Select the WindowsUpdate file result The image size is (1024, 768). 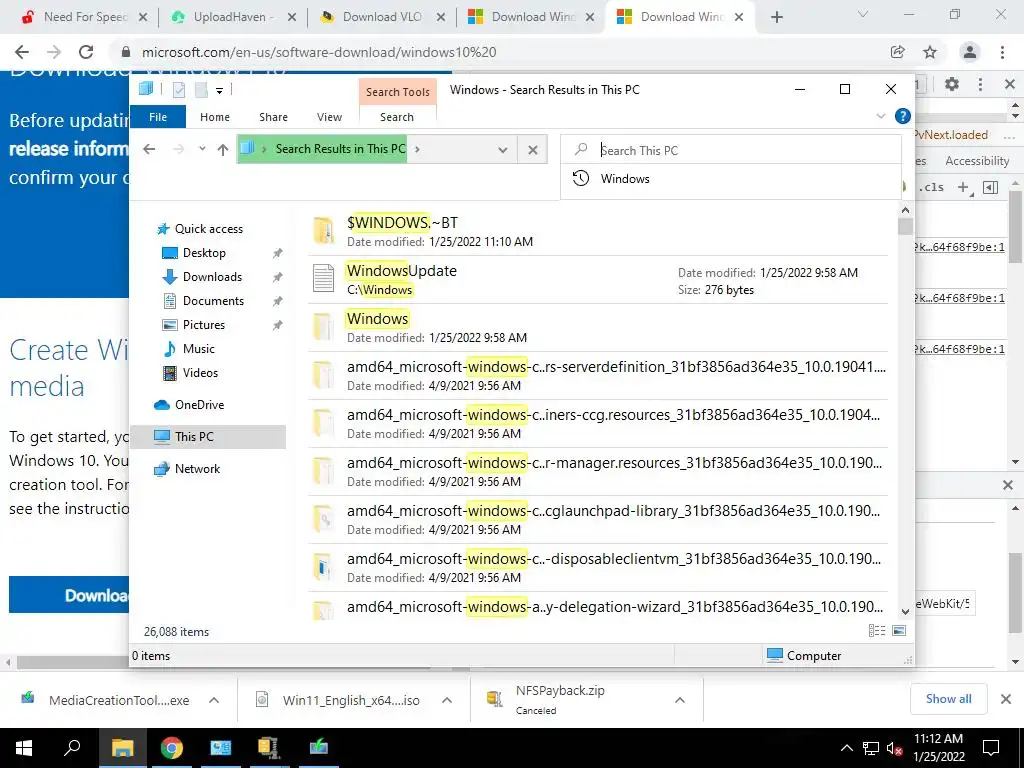[598, 280]
